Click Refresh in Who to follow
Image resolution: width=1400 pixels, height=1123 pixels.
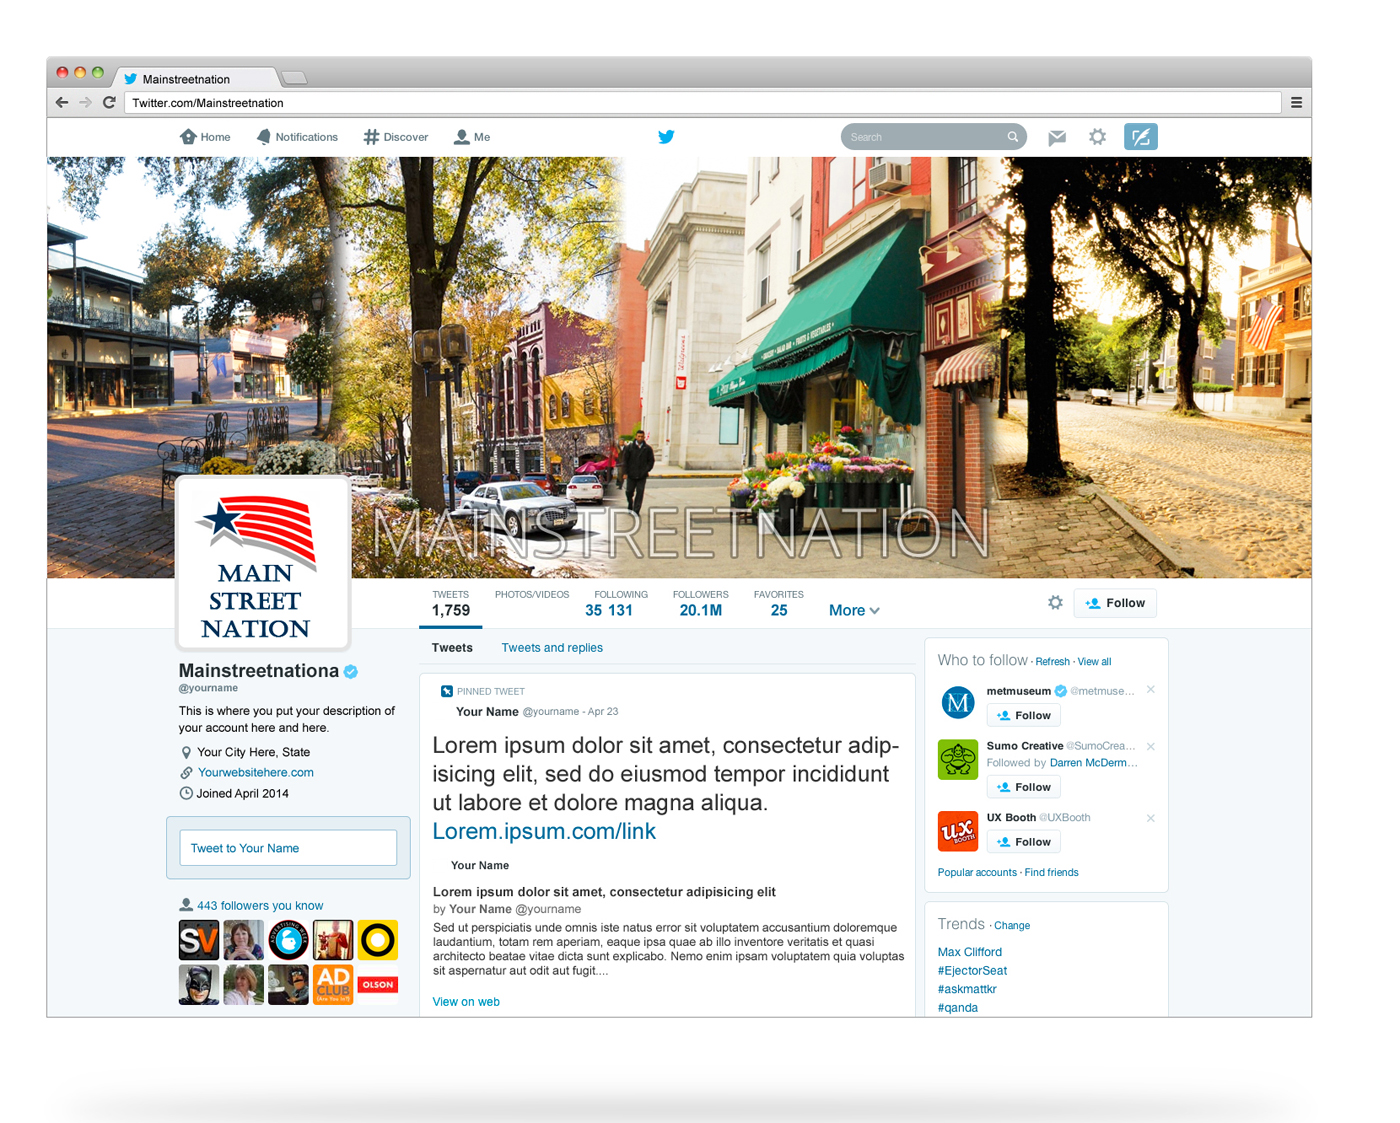coord(1052,662)
